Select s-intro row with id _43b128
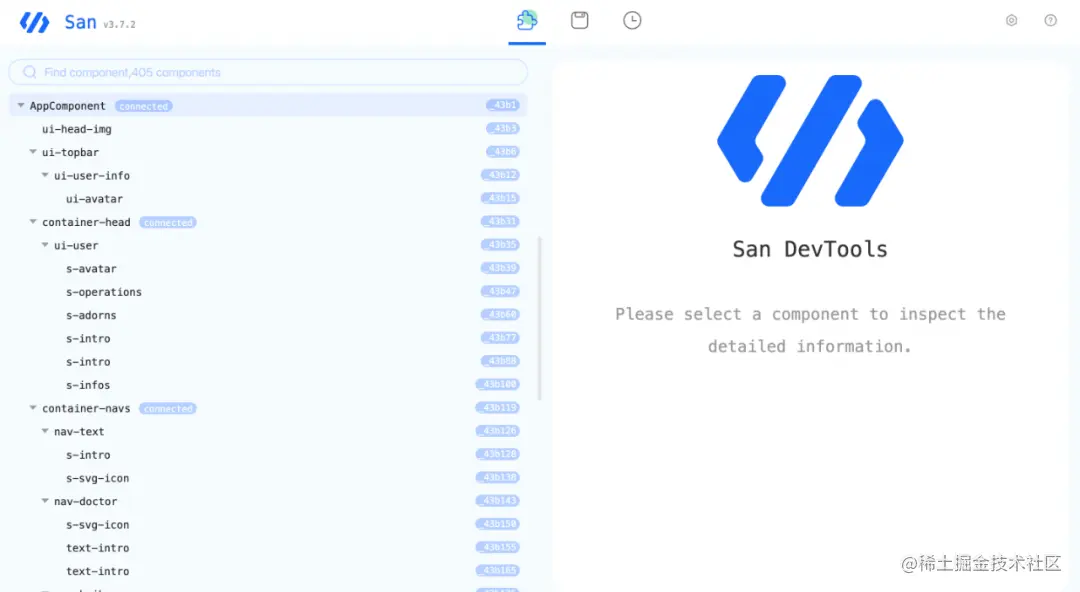 click(268, 455)
